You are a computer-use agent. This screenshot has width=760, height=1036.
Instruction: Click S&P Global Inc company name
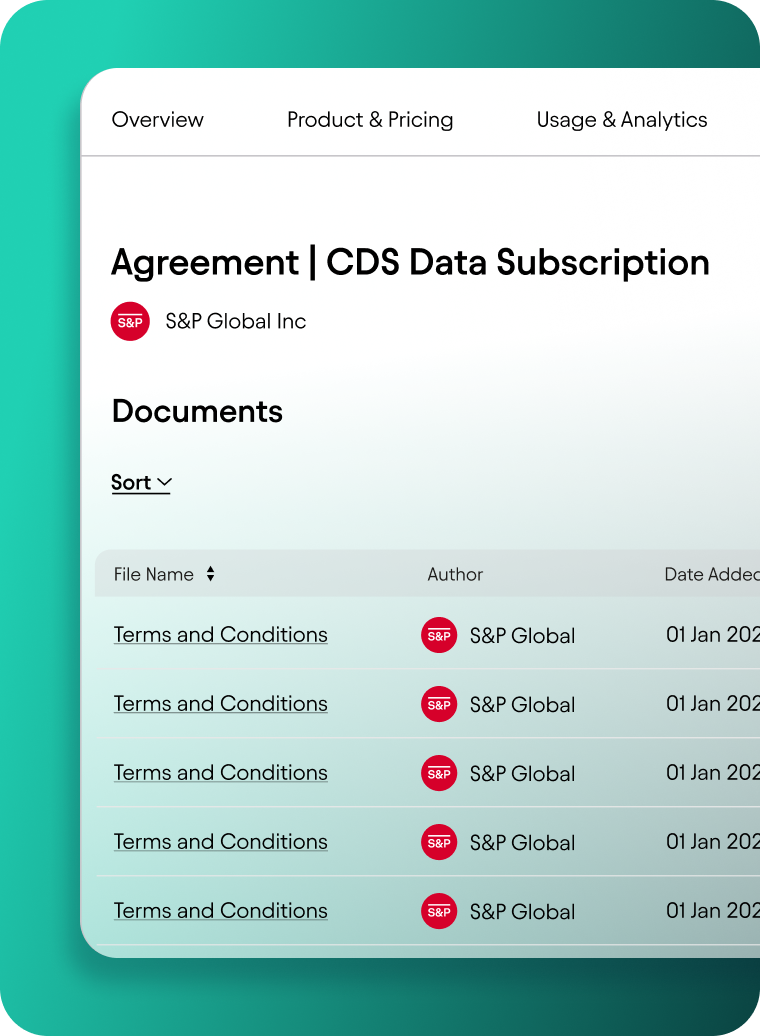point(236,321)
